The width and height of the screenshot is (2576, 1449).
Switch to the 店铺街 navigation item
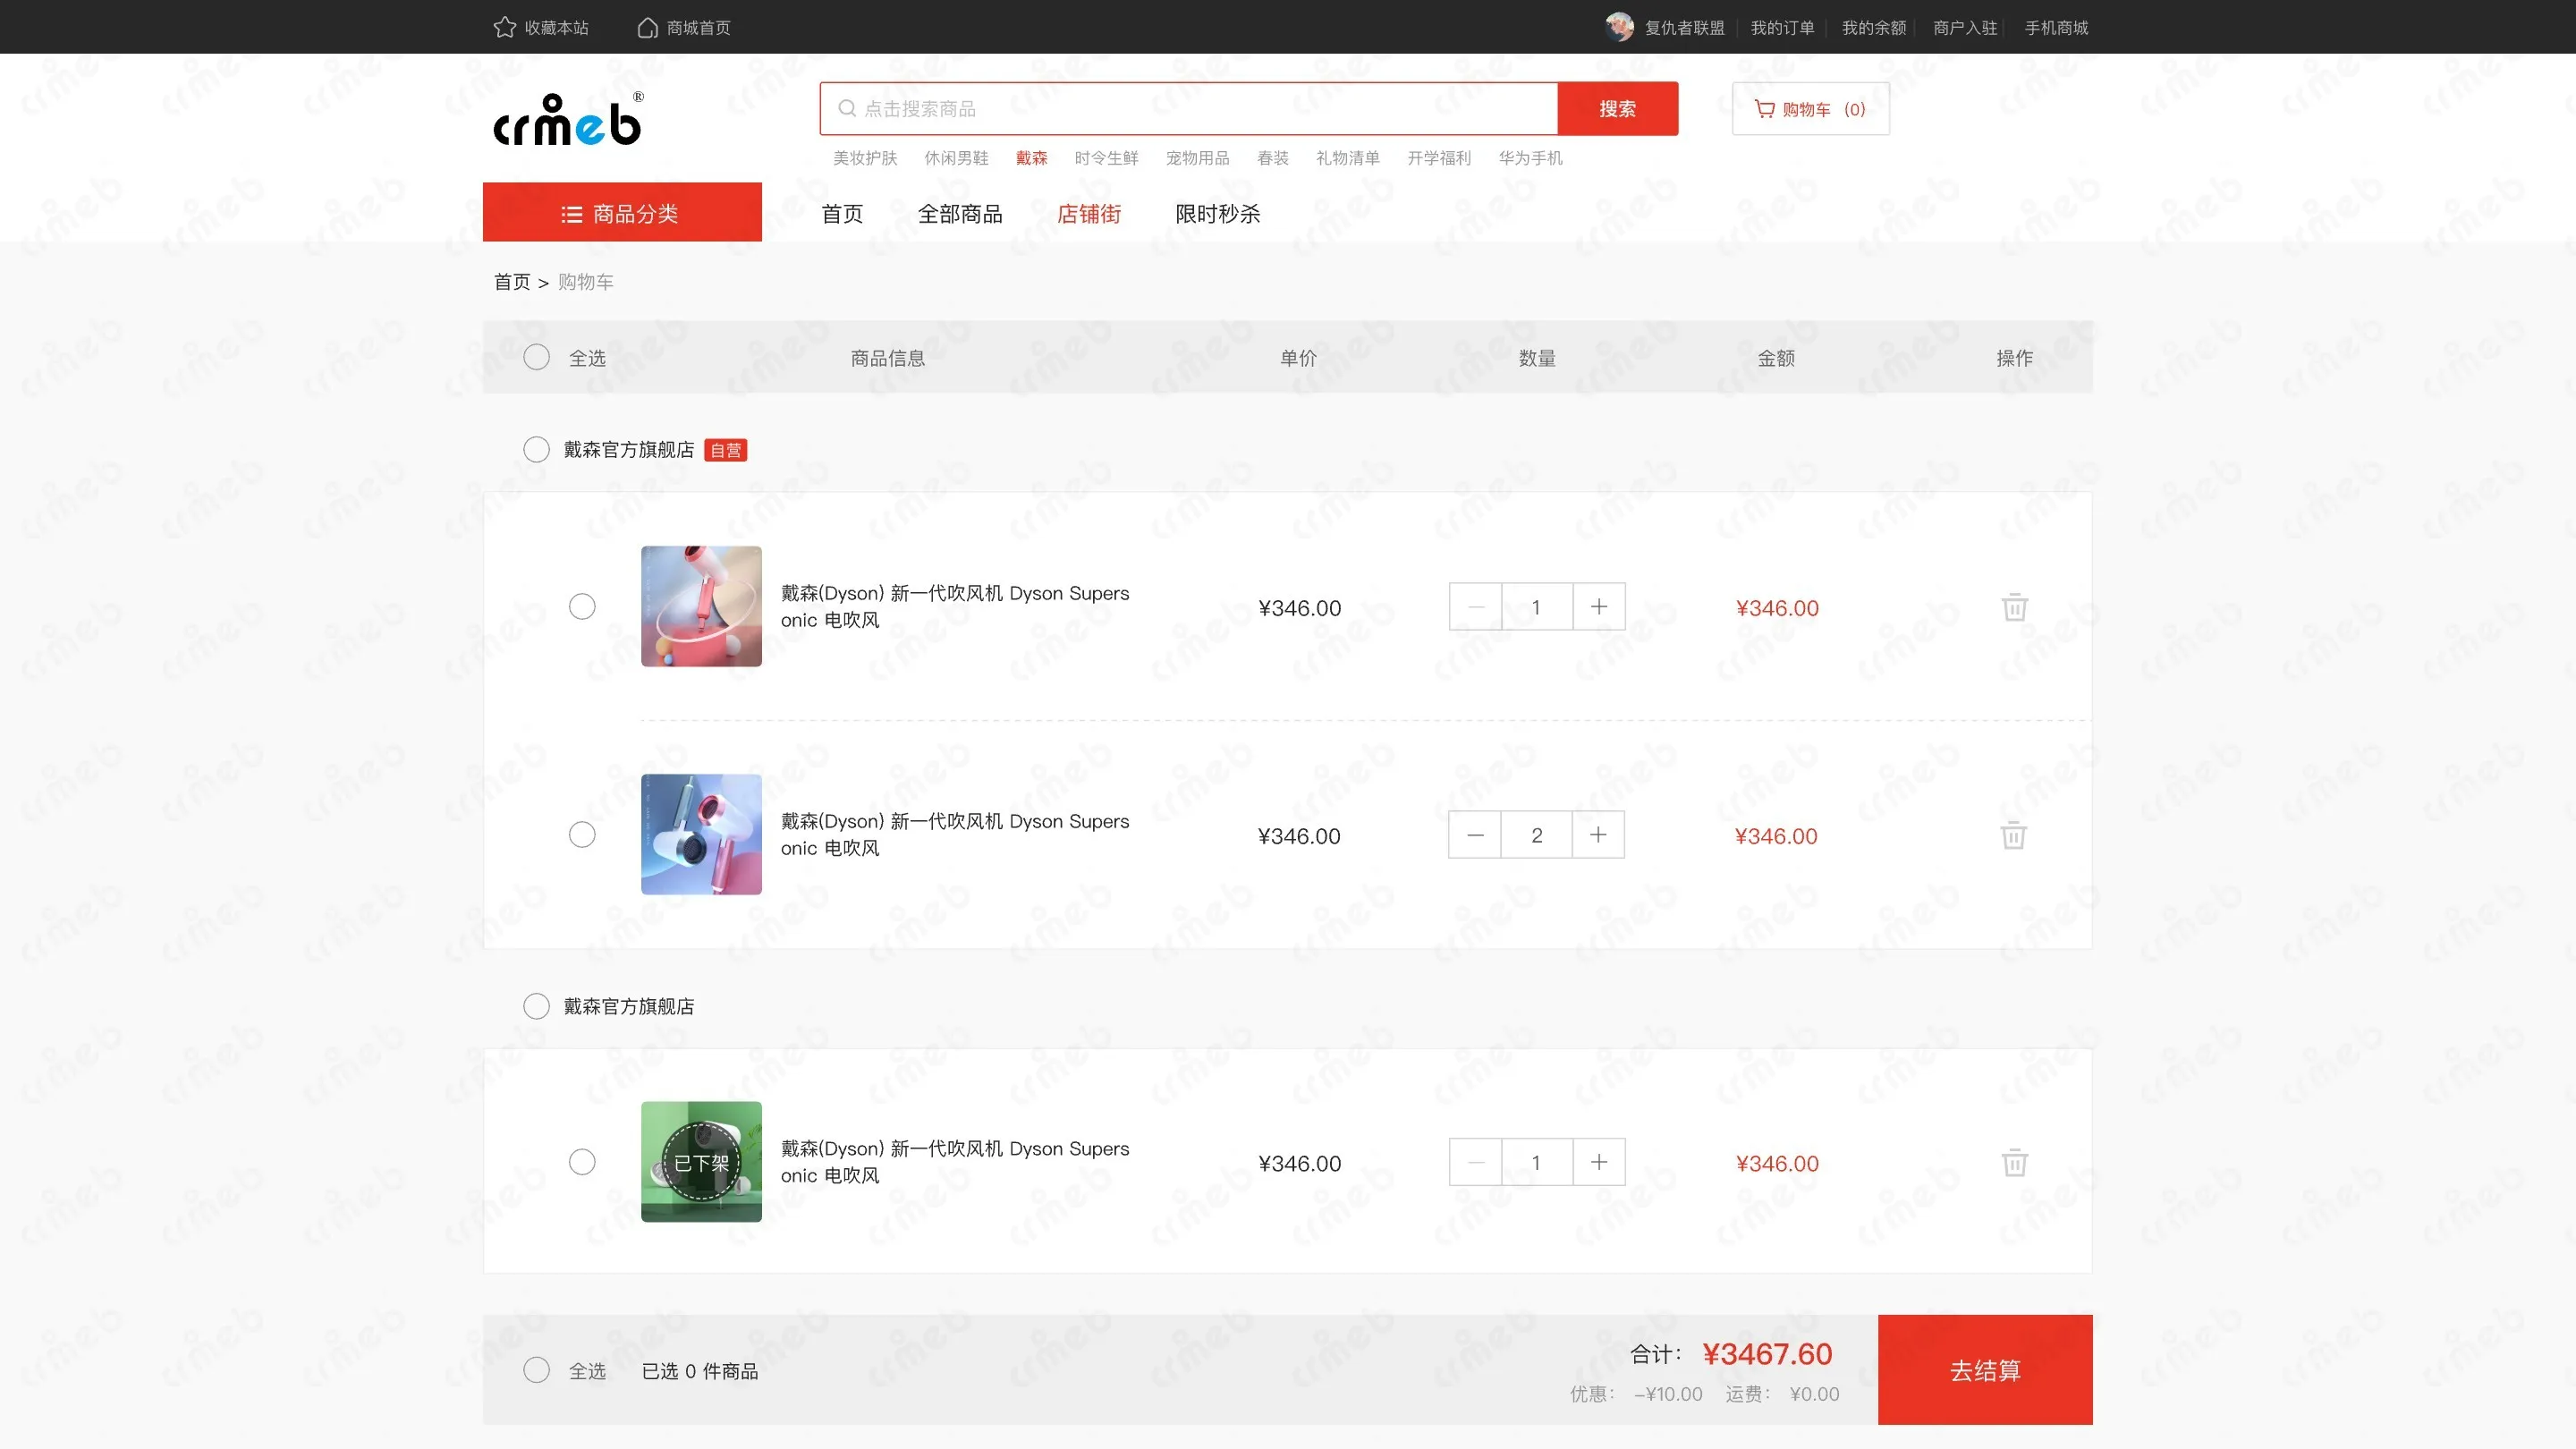pyautogui.click(x=1089, y=214)
